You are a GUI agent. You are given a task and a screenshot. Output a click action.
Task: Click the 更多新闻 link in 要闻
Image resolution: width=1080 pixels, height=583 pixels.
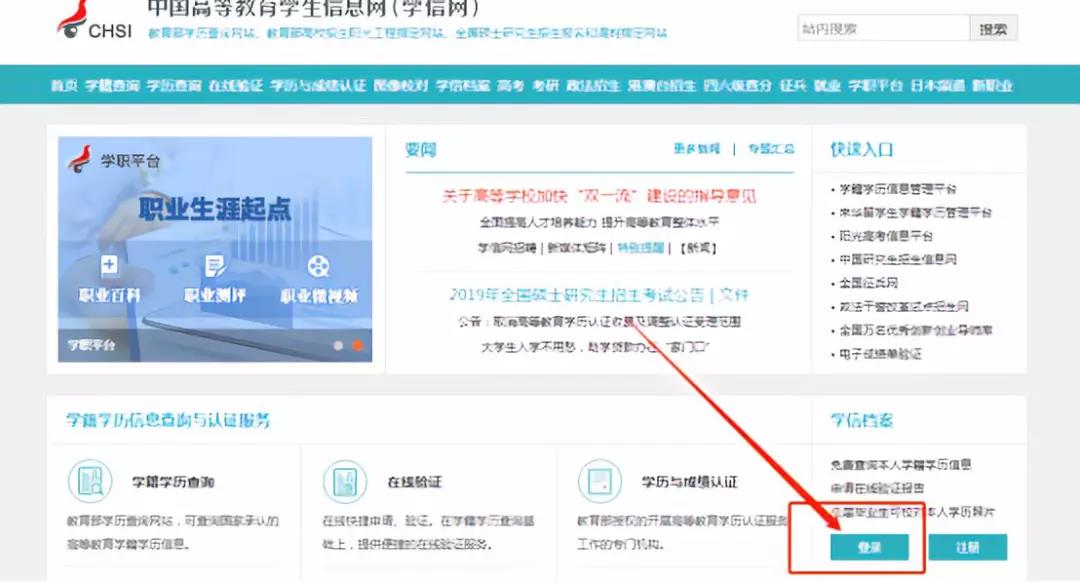click(696, 149)
